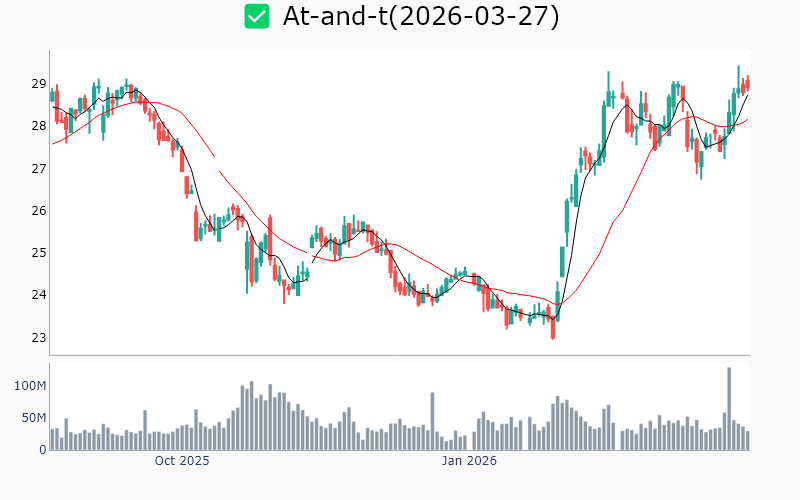Select the Jan 2026 x-axis label

point(470,461)
